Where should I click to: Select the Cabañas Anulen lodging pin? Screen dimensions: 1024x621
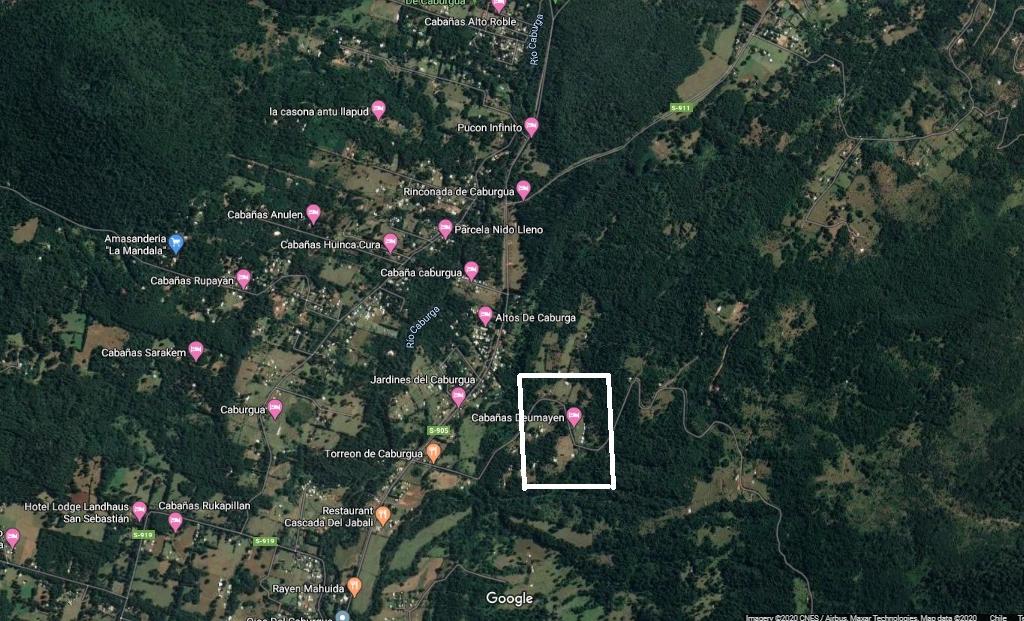coord(313,214)
